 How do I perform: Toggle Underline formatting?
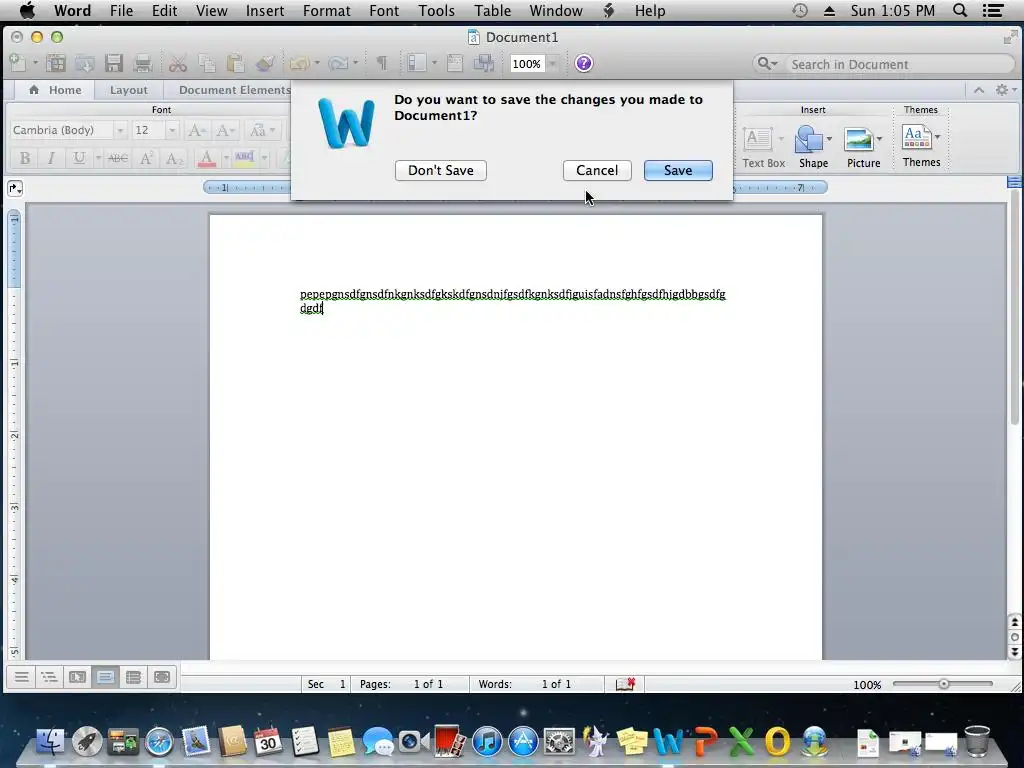pos(79,158)
